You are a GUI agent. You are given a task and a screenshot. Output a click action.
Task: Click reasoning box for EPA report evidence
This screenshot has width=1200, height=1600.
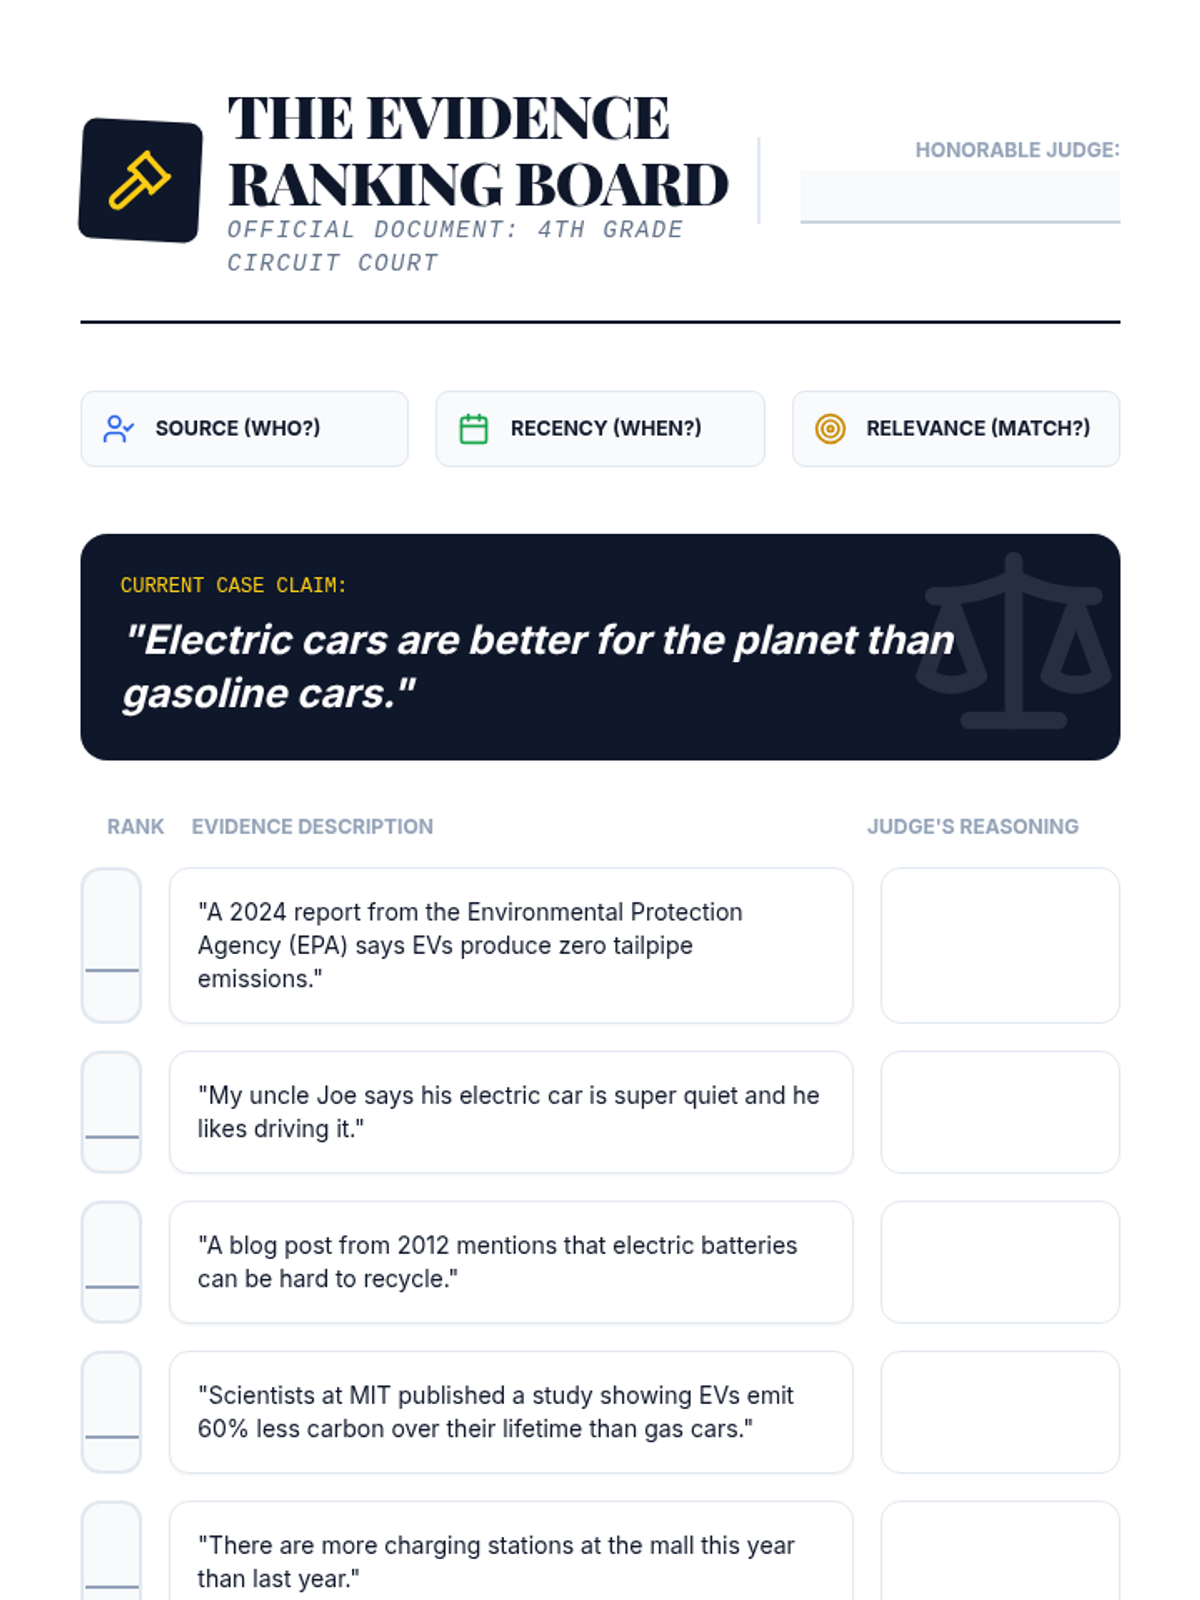click(999, 945)
